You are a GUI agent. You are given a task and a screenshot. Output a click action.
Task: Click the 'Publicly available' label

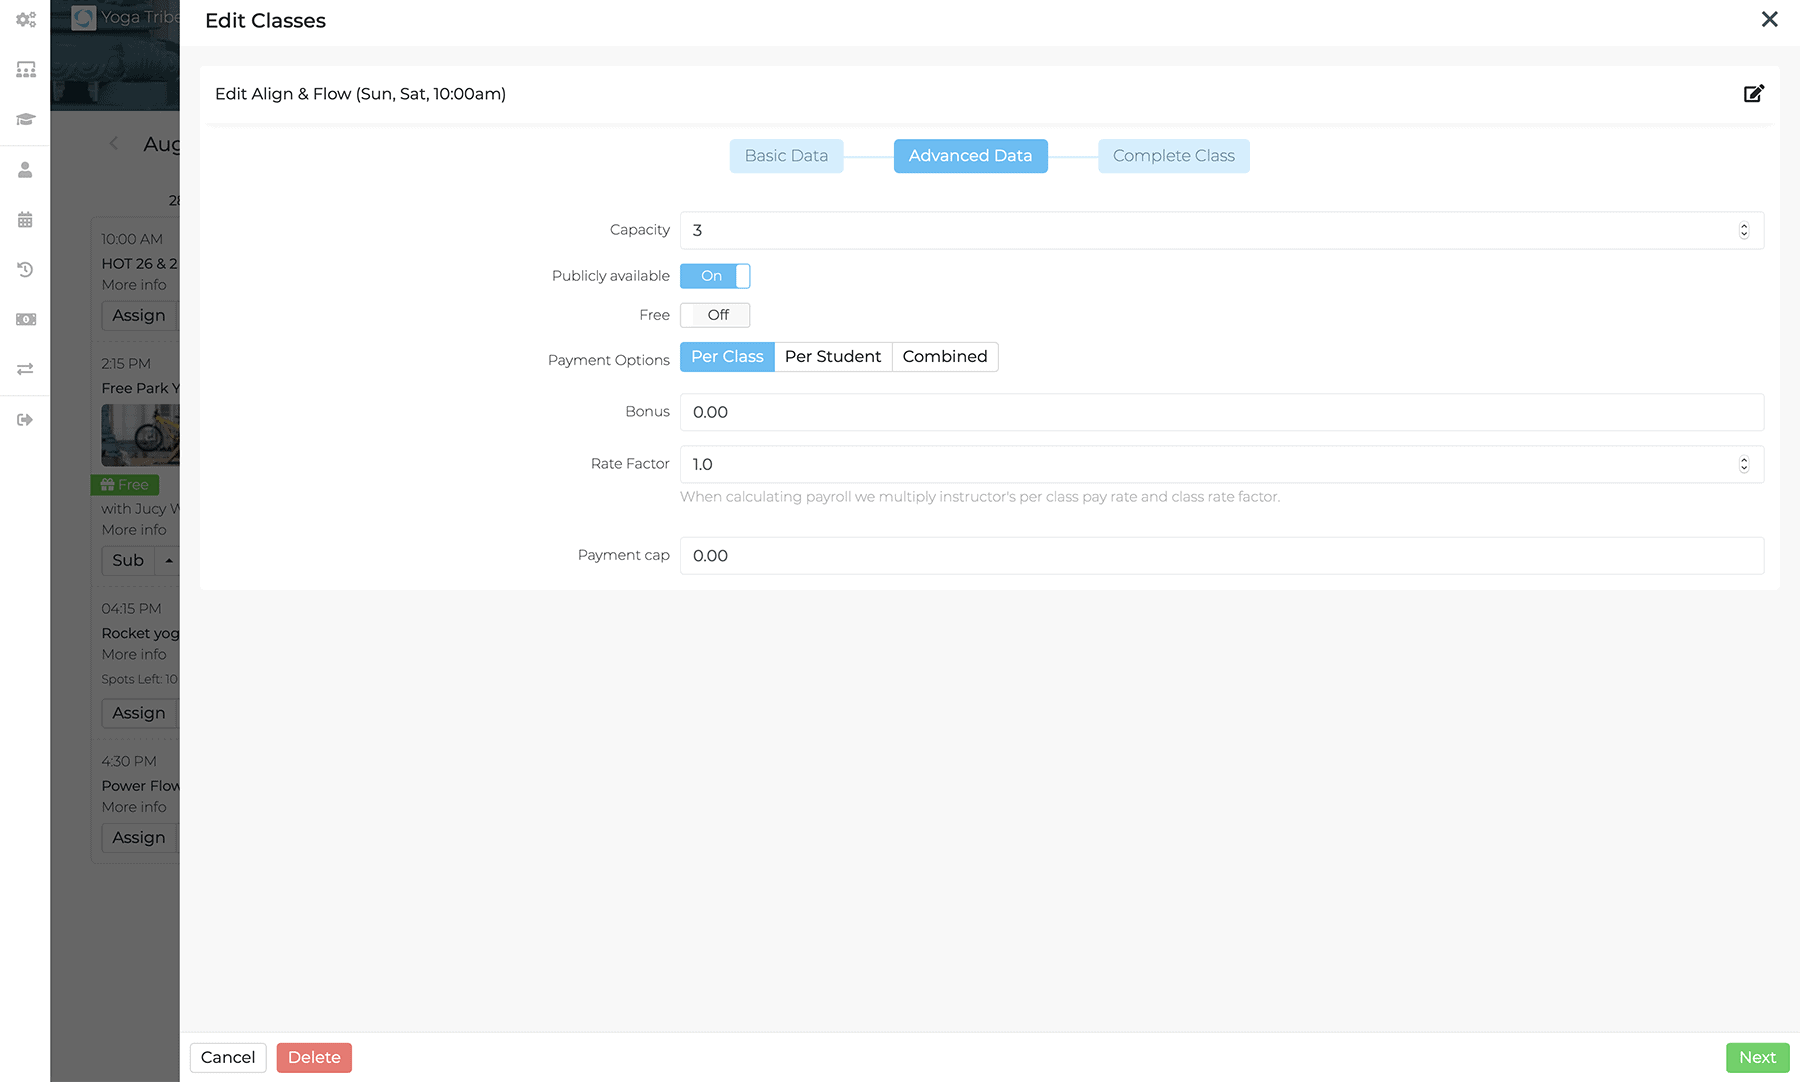[611, 276]
